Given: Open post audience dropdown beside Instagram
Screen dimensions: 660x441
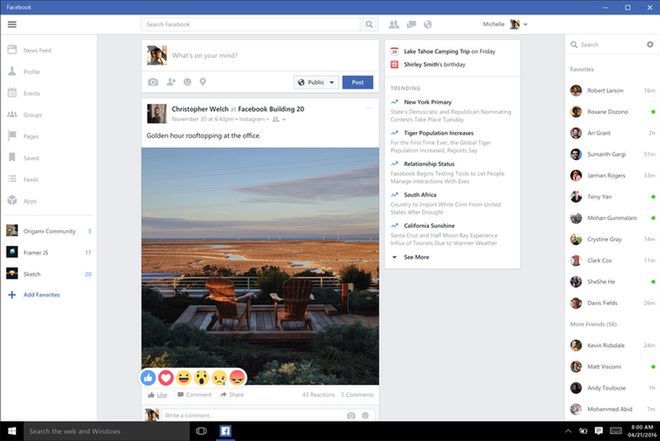Looking at the screenshot, I should [x=279, y=120].
